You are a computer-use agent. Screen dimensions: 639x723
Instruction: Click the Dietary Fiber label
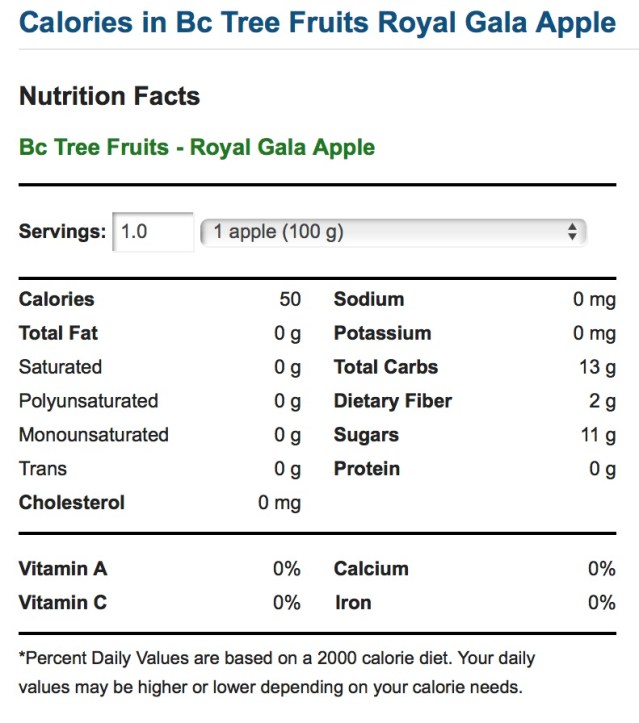[x=393, y=401]
